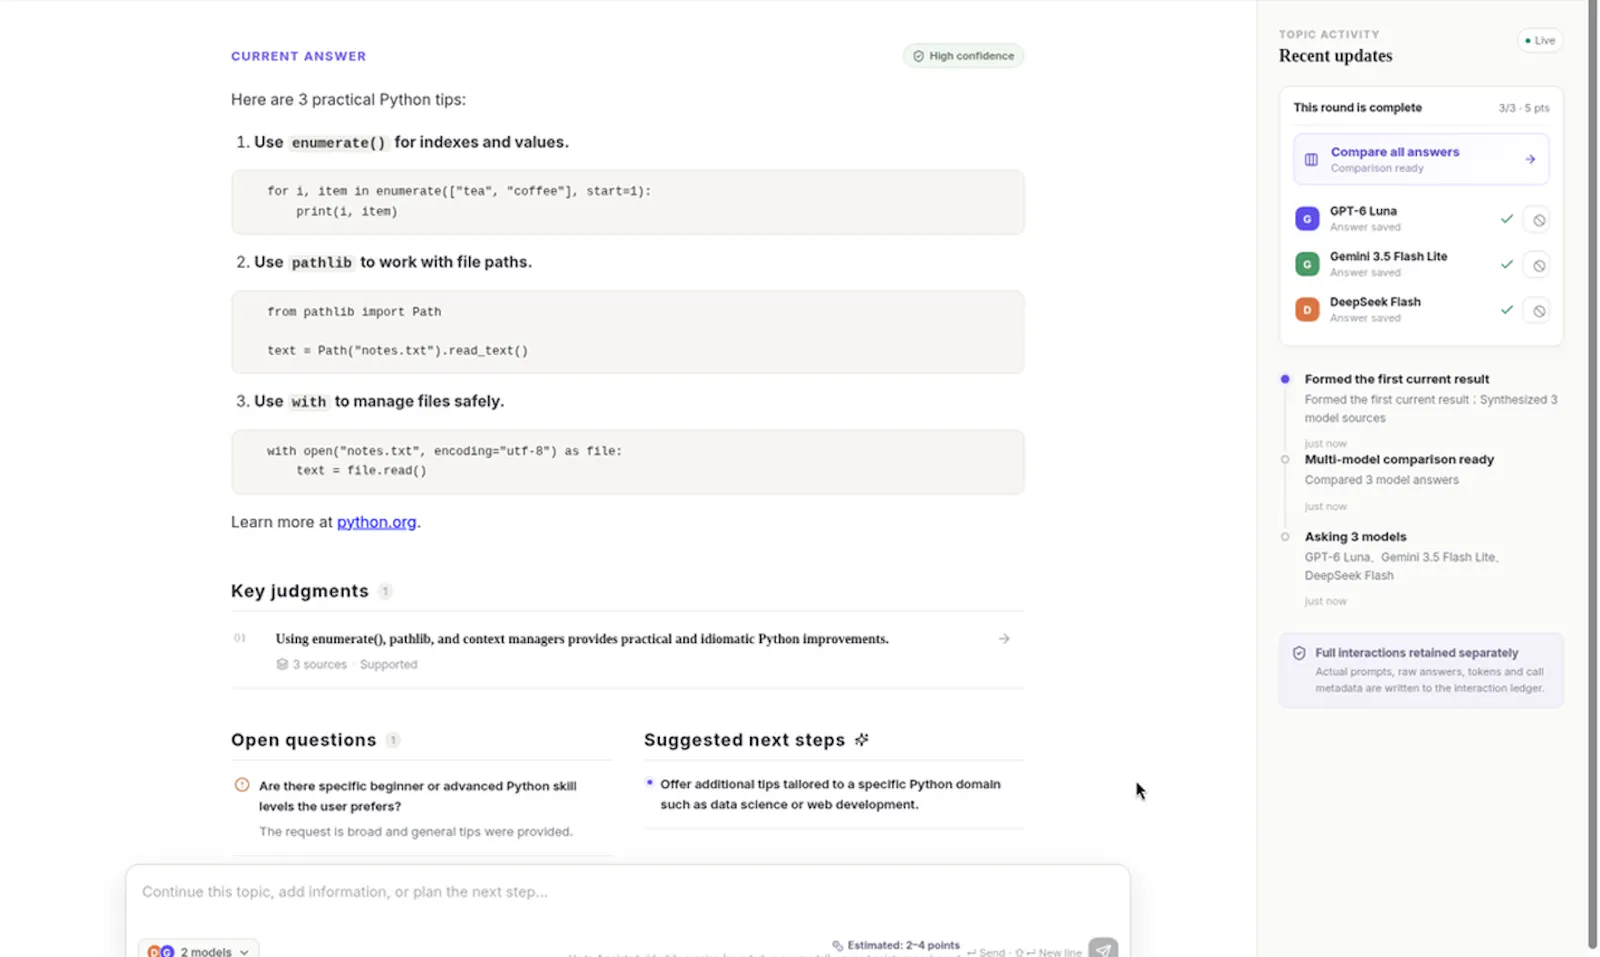The height and width of the screenshot is (957, 1600).
Task: Click the 'Supported' status label
Action: coord(388,664)
